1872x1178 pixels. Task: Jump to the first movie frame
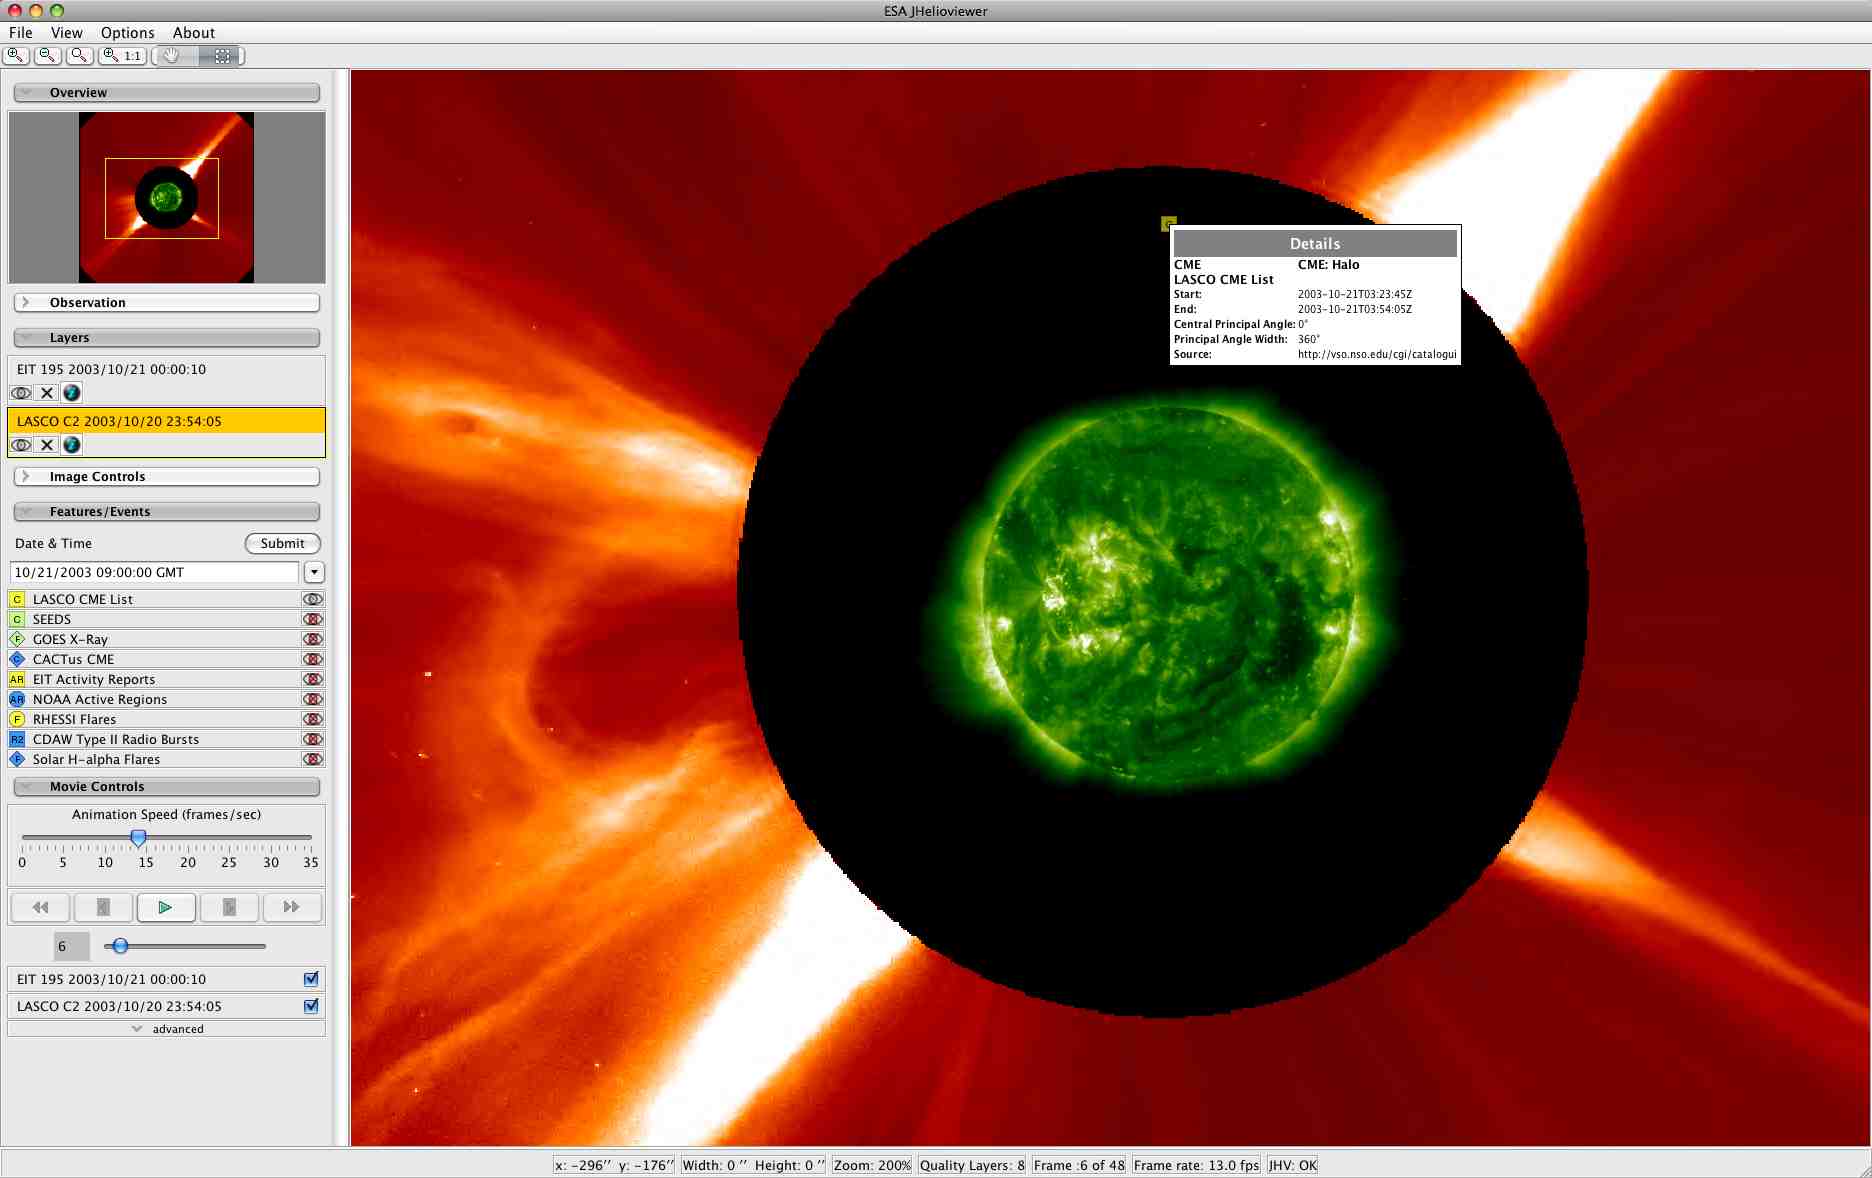coord(40,907)
